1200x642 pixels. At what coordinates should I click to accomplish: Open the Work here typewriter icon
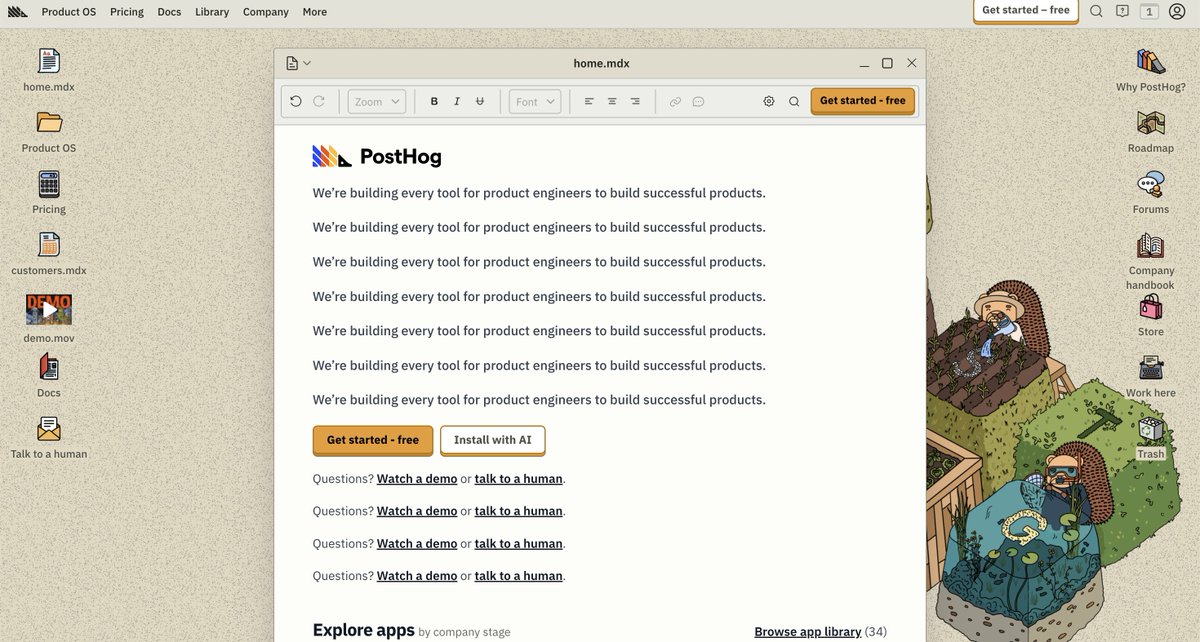tap(1151, 368)
